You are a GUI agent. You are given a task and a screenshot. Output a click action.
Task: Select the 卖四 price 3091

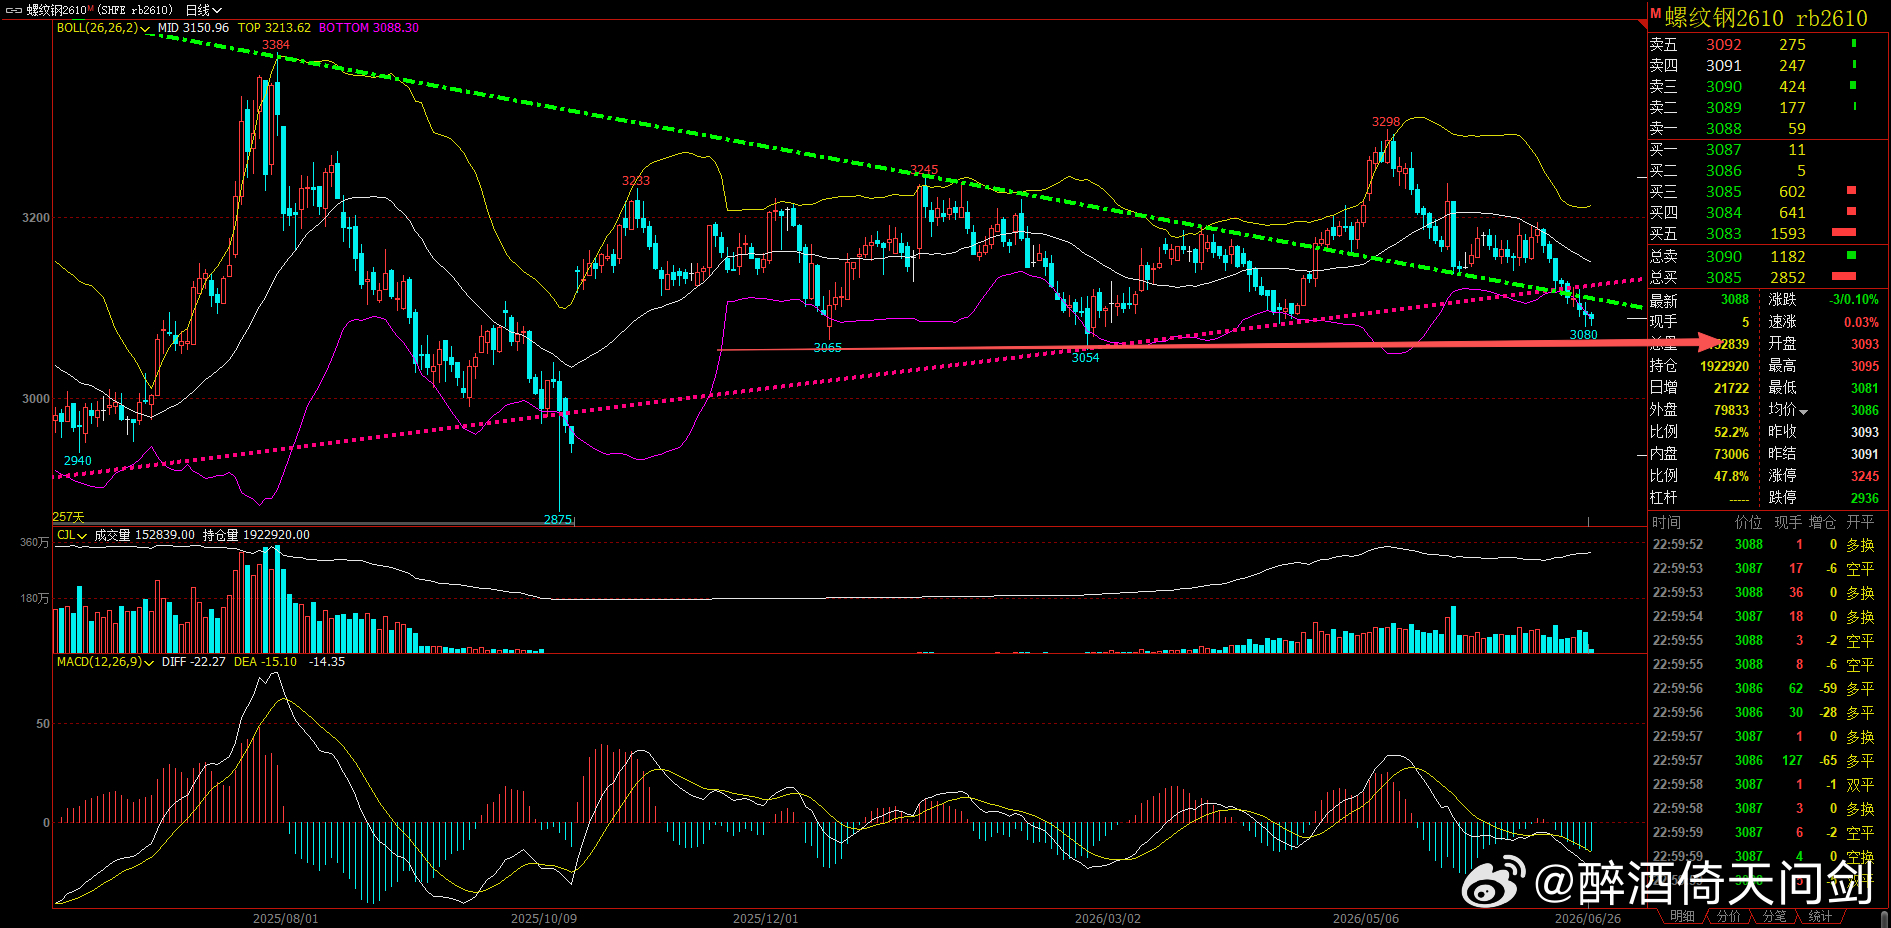tap(1724, 66)
